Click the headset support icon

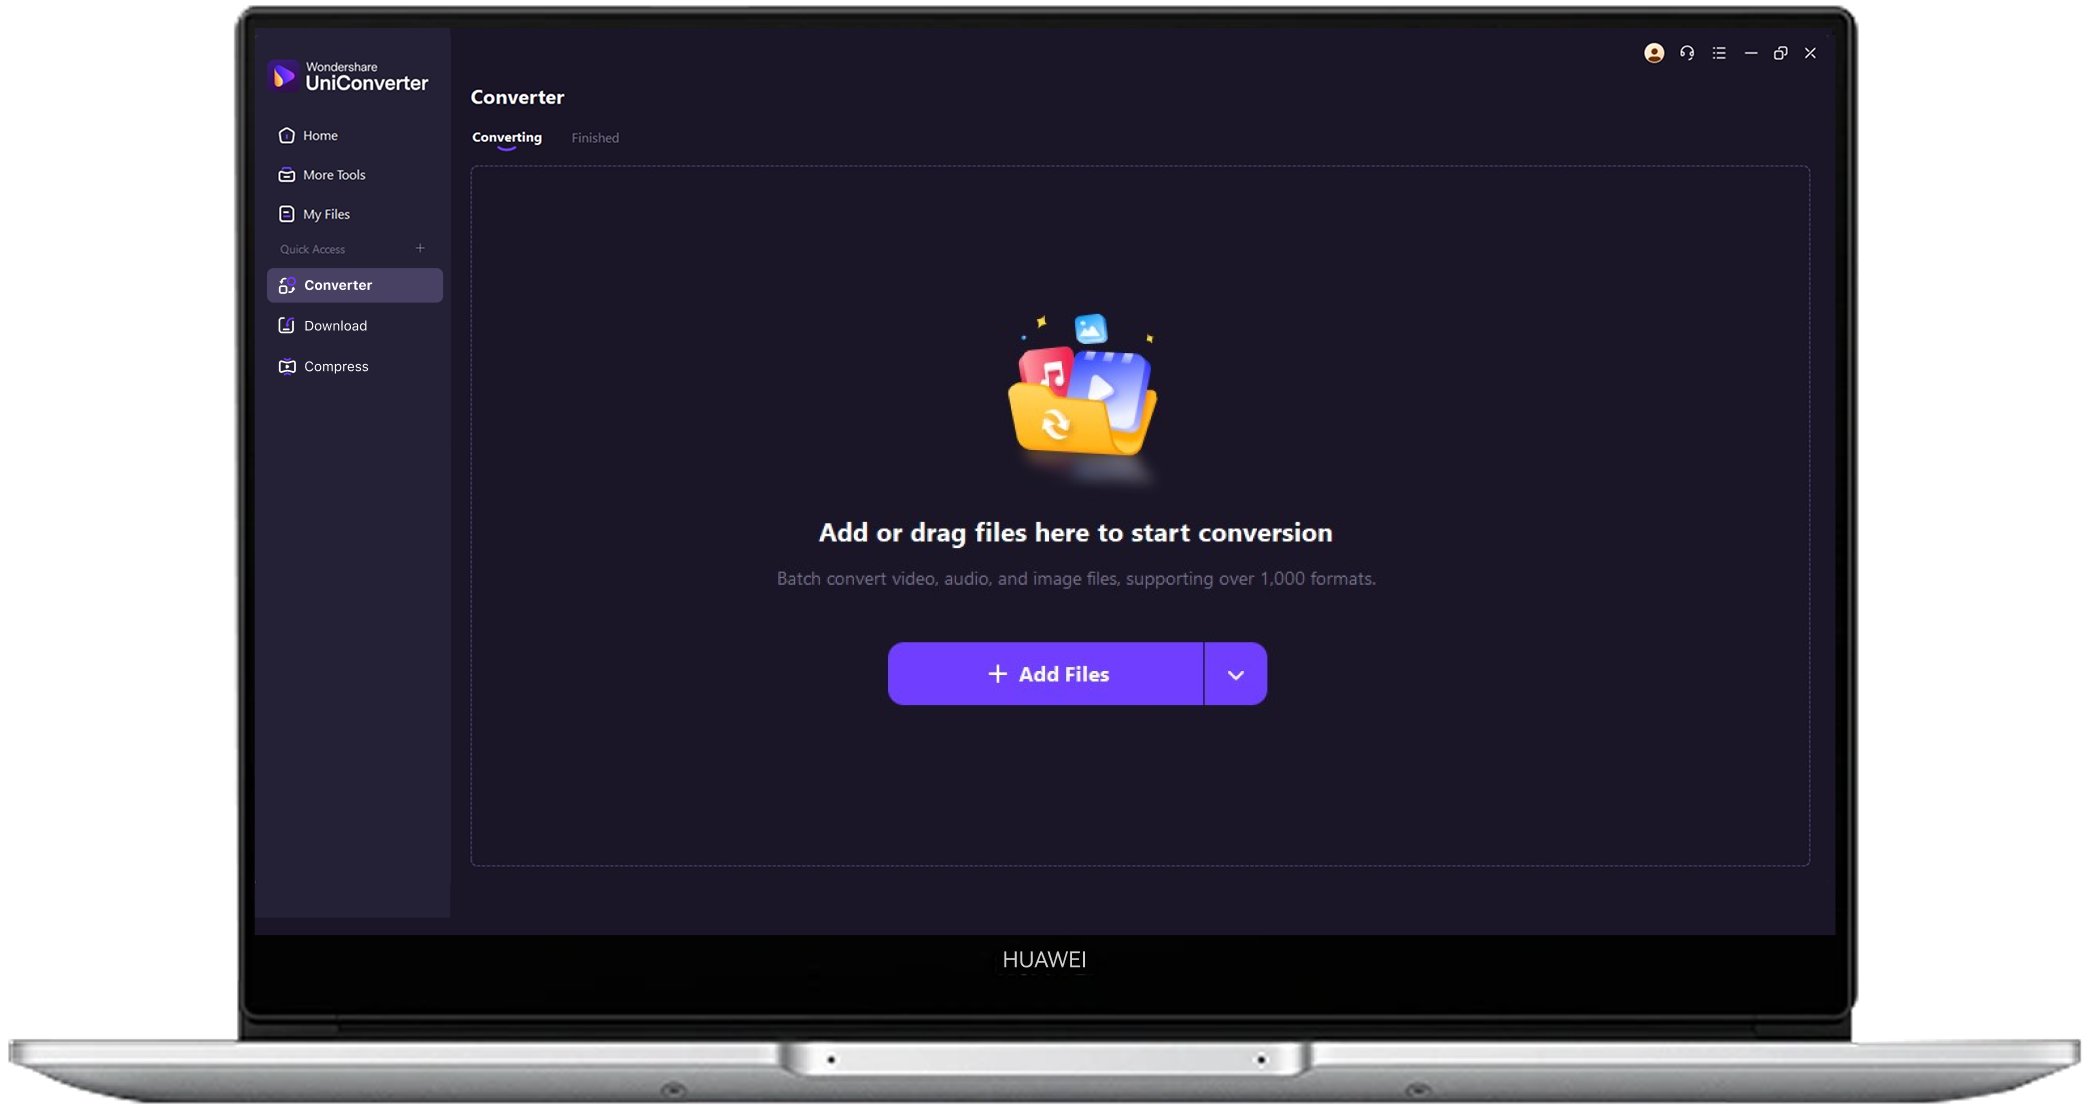point(1687,53)
